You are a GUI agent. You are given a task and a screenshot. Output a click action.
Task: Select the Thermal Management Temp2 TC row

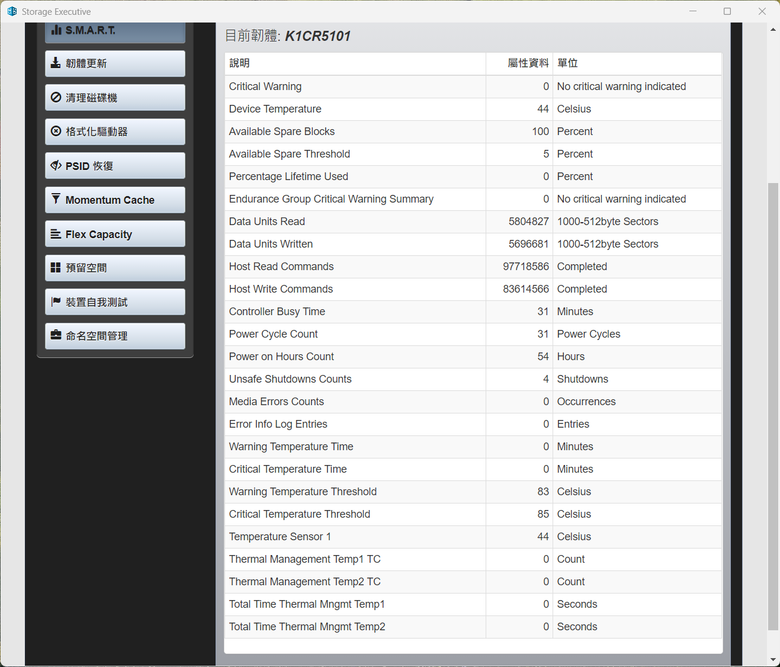tap(473, 582)
